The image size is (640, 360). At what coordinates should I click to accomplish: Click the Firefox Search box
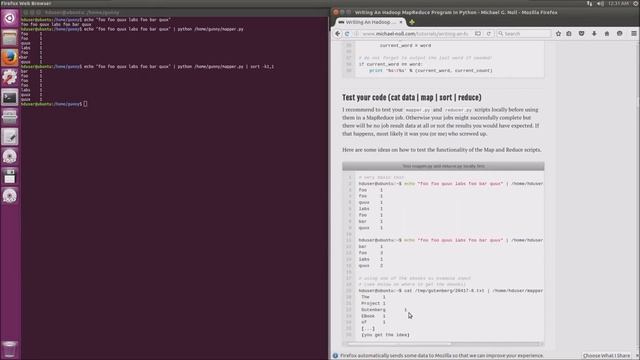(x=524, y=34)
